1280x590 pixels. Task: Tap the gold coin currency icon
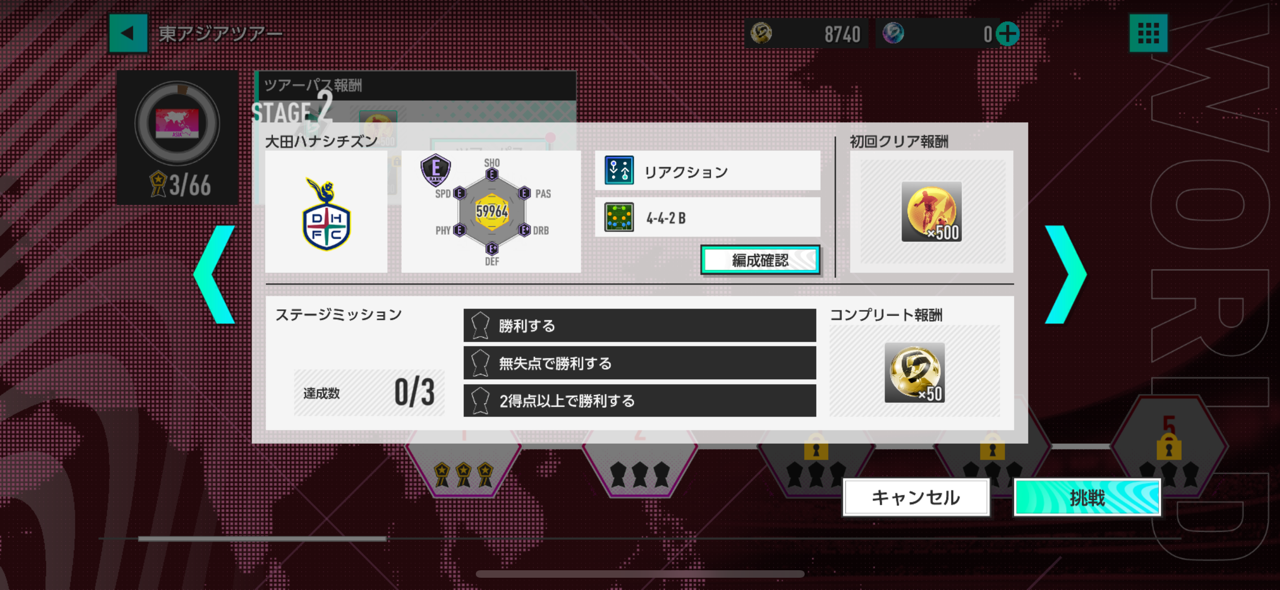pyautogui.click(x=762, y=34)
